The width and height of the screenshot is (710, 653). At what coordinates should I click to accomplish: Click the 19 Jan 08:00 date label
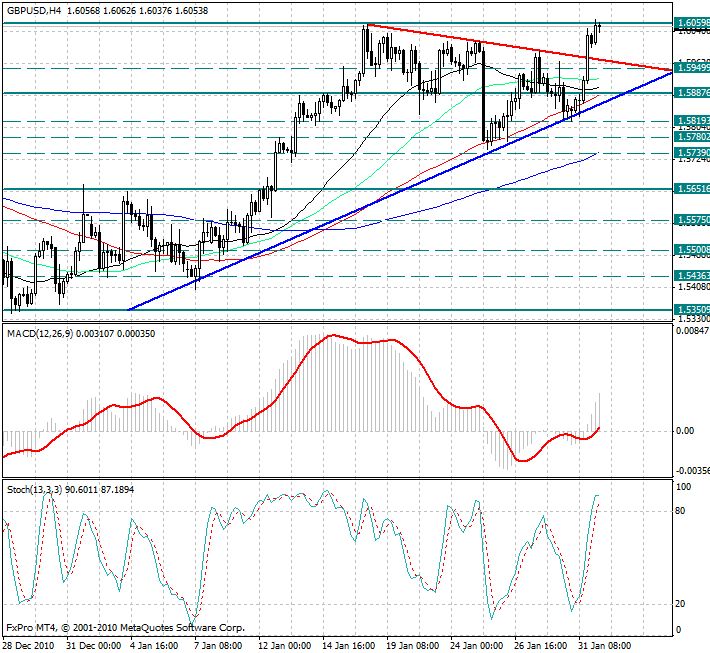click(413, 646)
